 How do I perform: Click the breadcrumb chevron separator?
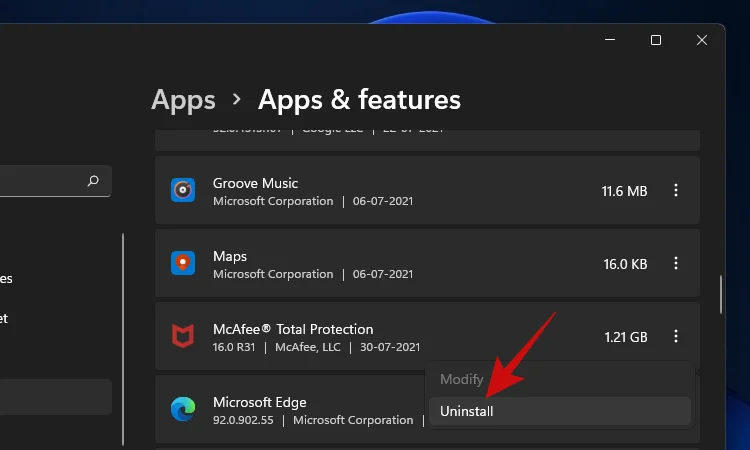tap(236, 99)
